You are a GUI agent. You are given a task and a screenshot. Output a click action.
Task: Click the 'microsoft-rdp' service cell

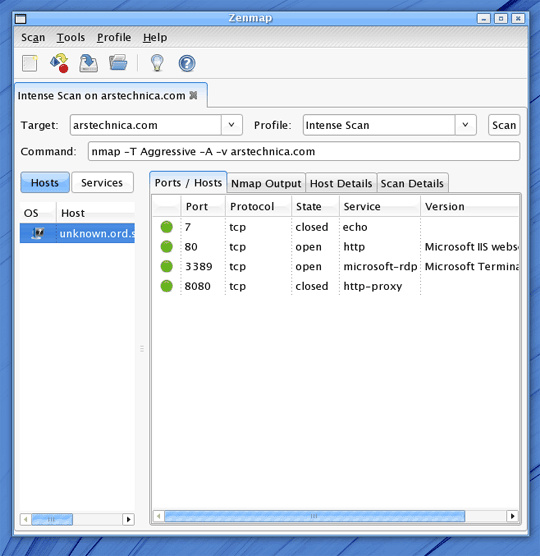click(380, 266)
